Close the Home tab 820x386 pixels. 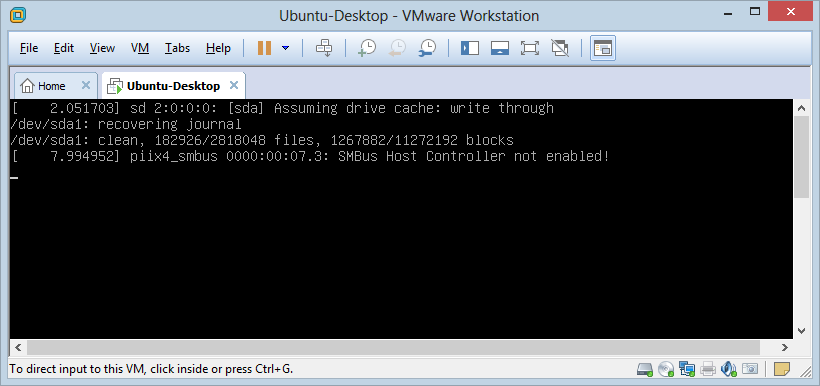(x=86, y=85)
